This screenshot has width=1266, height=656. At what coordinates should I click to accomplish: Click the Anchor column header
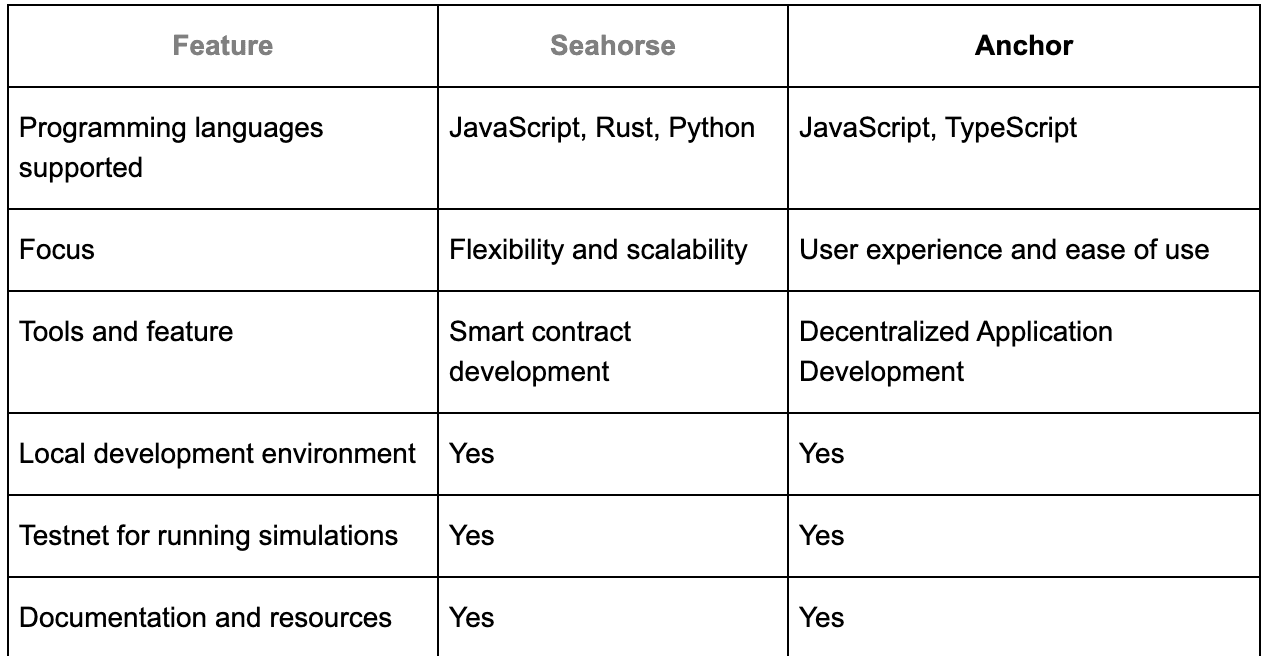(1023, 46)
